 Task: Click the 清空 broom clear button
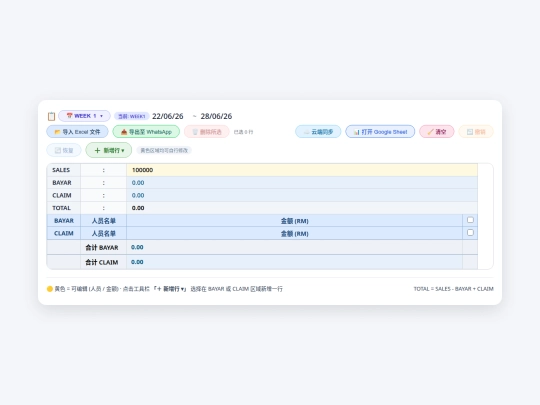click(x=437, y=132)
